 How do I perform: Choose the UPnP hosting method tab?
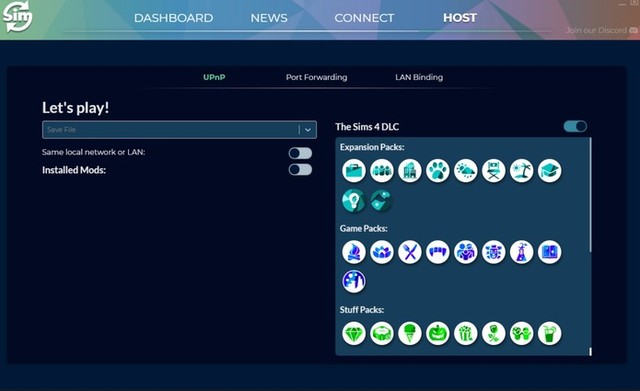(x=214, y=77)
